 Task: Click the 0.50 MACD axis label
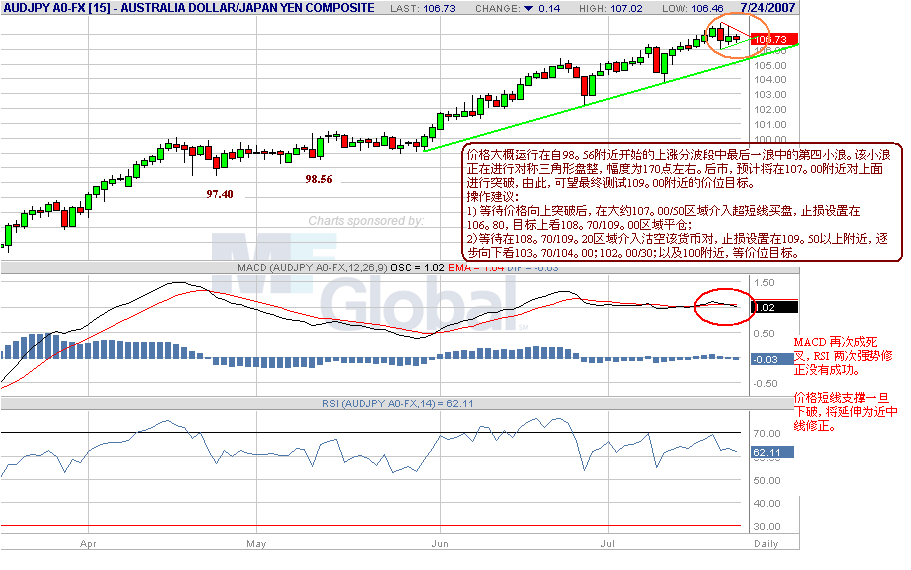click(x=764, y=334)
